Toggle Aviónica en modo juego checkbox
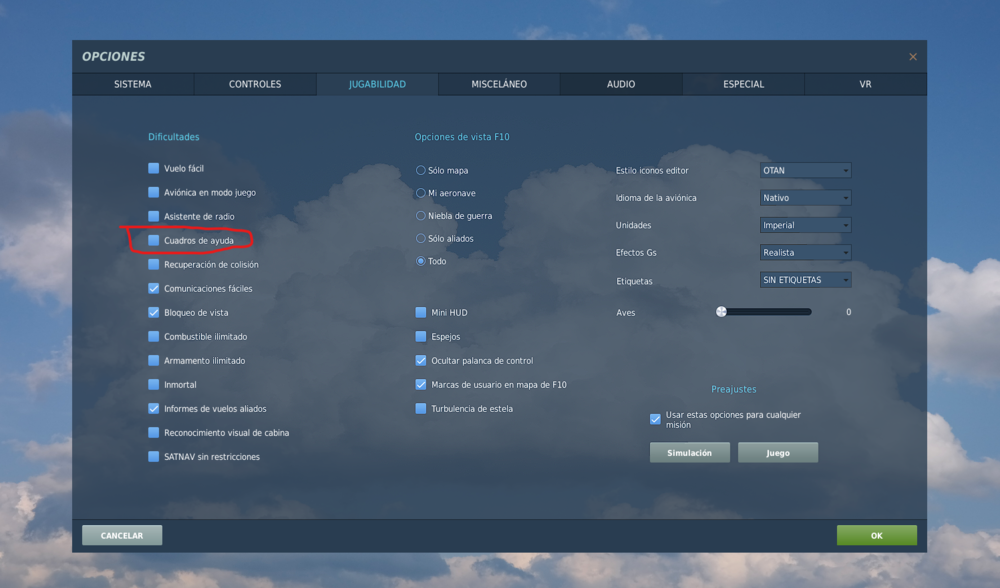Viewport: 1000px width, 588px height. coord(154,193)
